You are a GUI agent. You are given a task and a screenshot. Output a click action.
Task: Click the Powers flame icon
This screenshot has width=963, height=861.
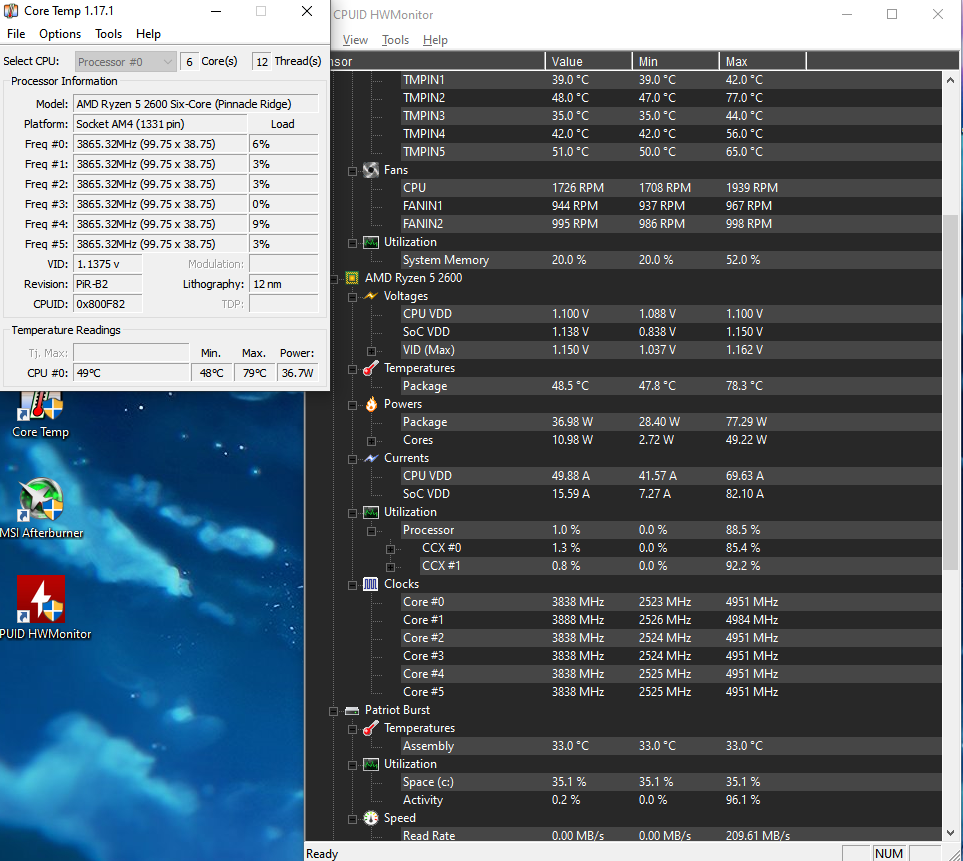(x=371, y=404)
